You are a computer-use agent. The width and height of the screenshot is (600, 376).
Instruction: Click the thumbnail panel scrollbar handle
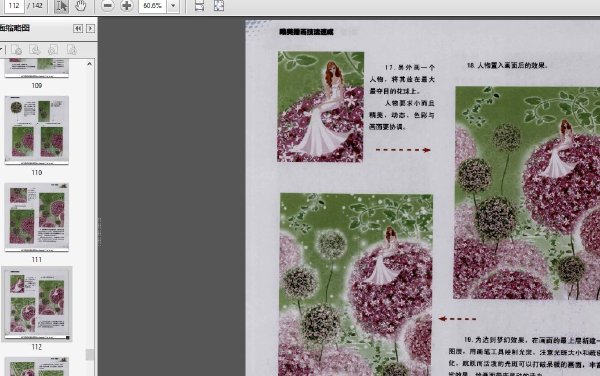point(90,355)
